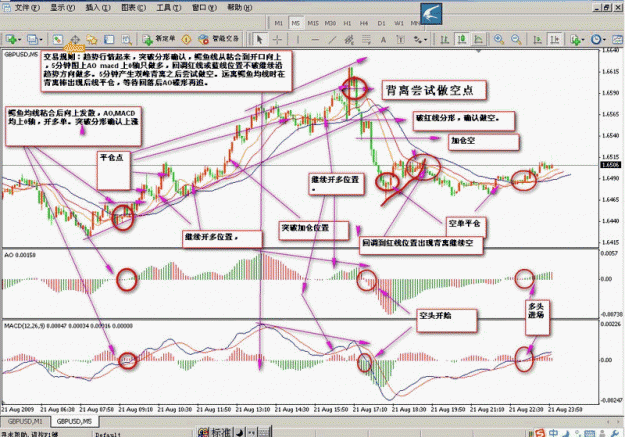Image resolution: width=625 pixels, height=437 pixels.
Task: Select the crosshair tool
Action: (x=277, y=39)
